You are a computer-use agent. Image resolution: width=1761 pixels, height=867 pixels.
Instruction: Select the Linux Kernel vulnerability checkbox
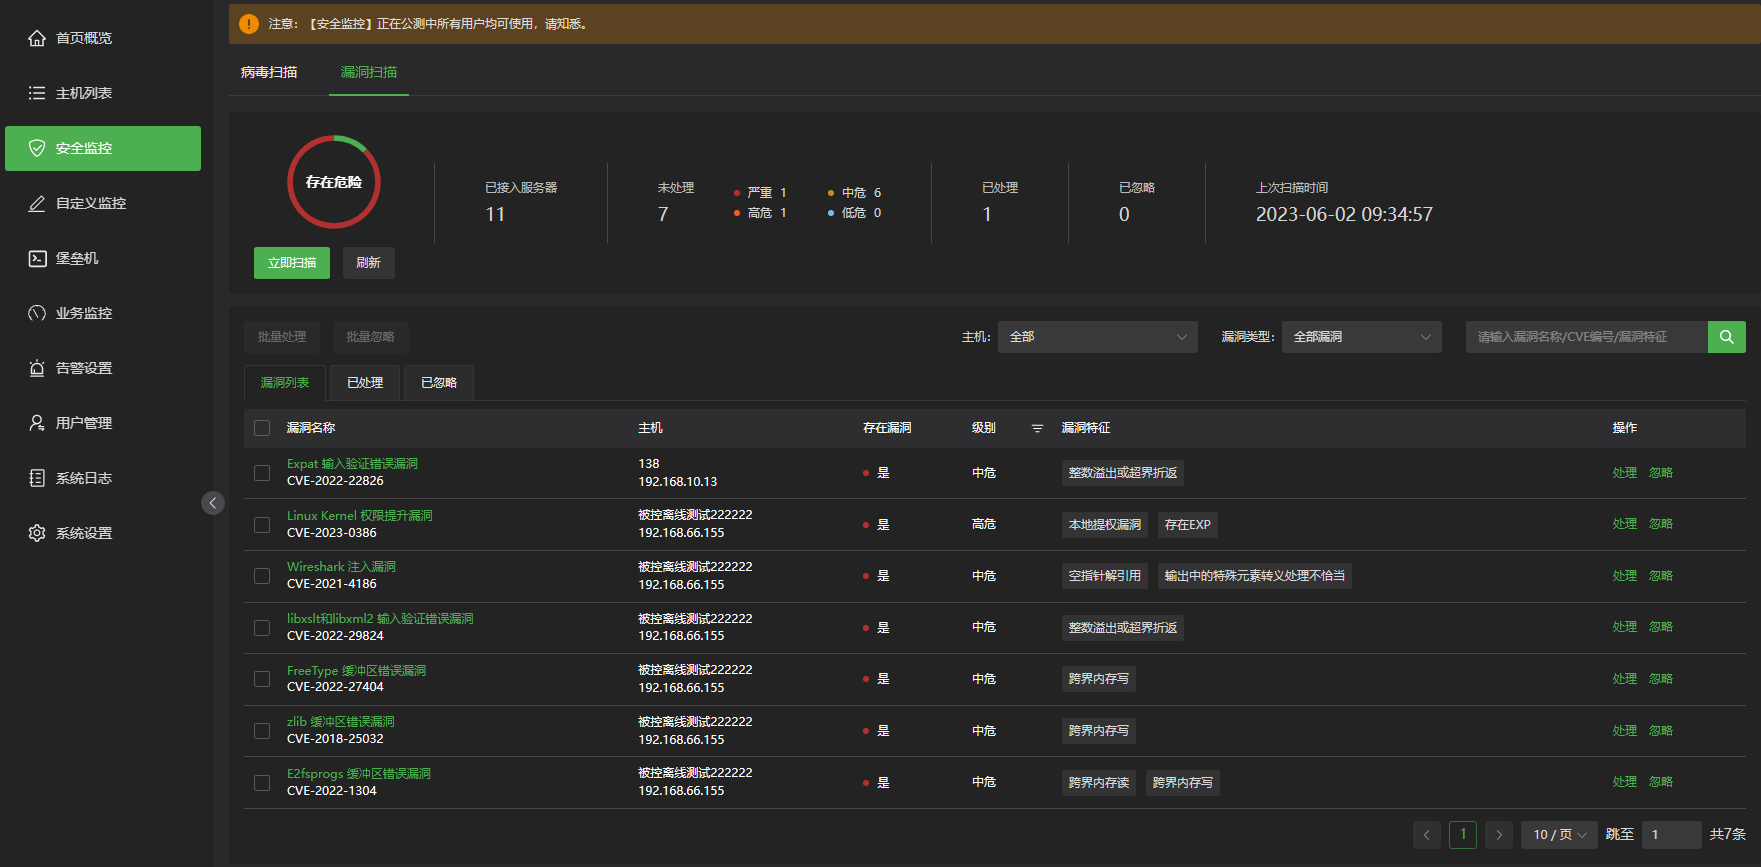(262, 525)
